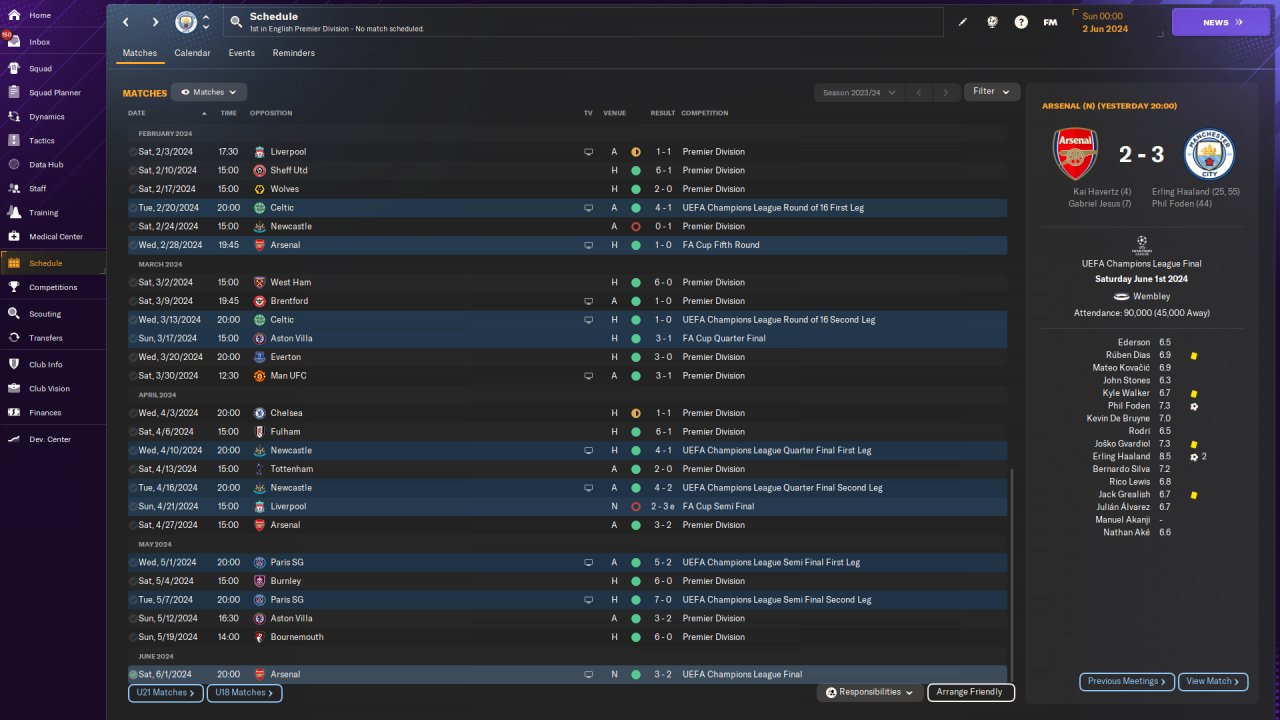The height and width of the screenshot is (720, 1280).
Task: Open the Finances section
Action: pos(52,413)
